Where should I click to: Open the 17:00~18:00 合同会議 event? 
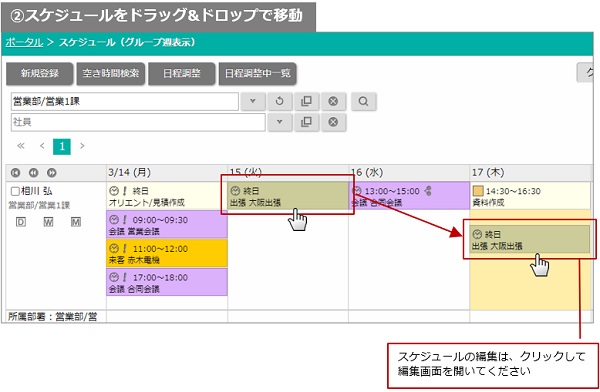pos(167,283)
